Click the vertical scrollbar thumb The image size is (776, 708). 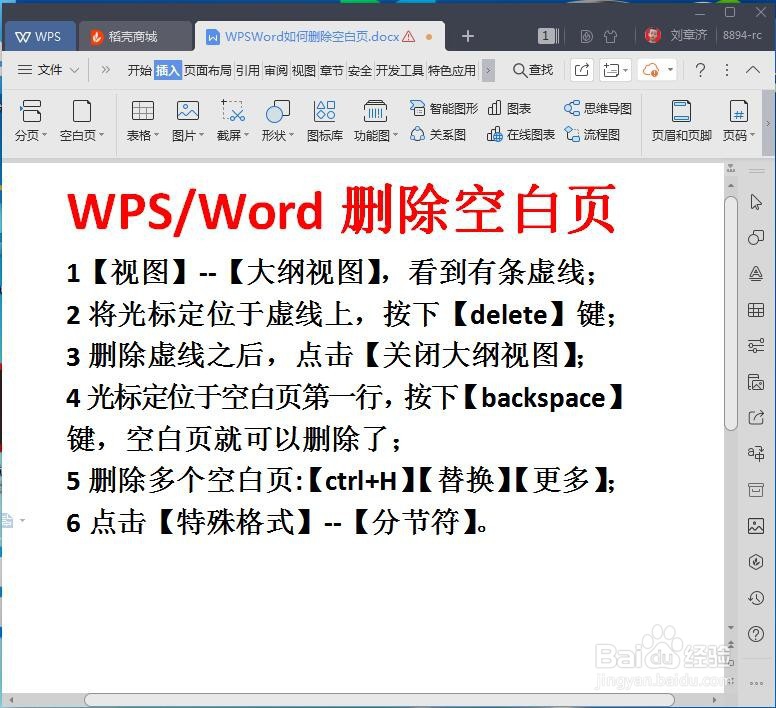point(731,314)
